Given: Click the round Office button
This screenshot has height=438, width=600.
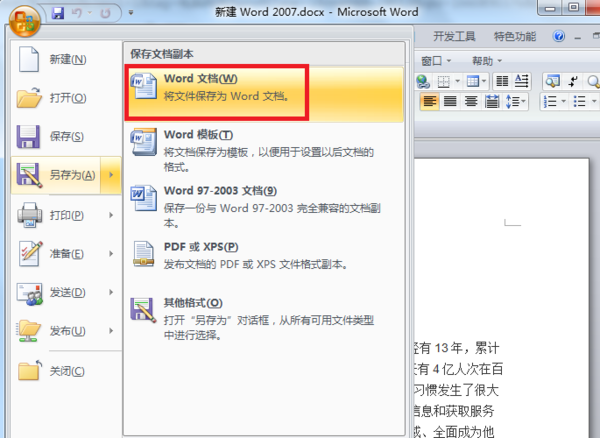Looking at the screenshot, I should [x=25, y=21].
